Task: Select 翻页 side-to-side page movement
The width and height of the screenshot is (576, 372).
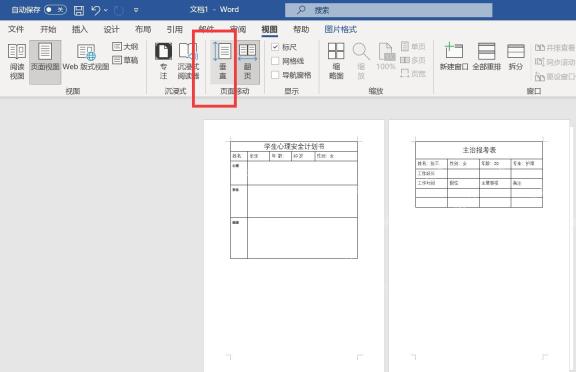Action: (x=248, y=61)
